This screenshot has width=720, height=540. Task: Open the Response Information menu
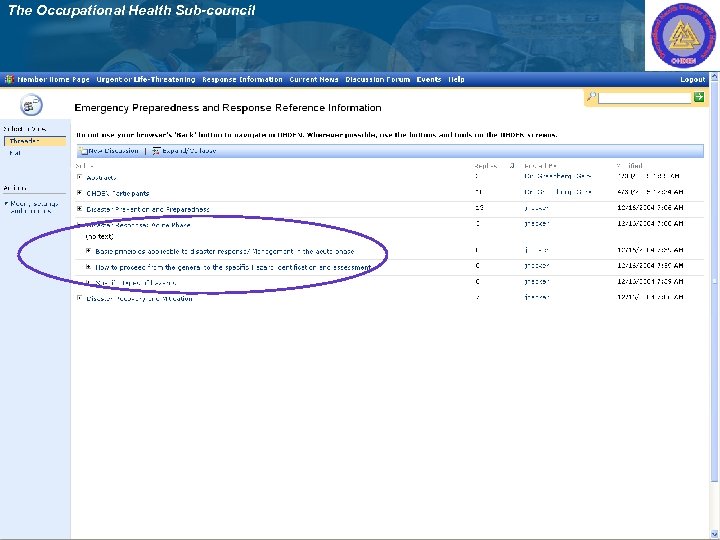pyautogui.click(x=242, y=79)
